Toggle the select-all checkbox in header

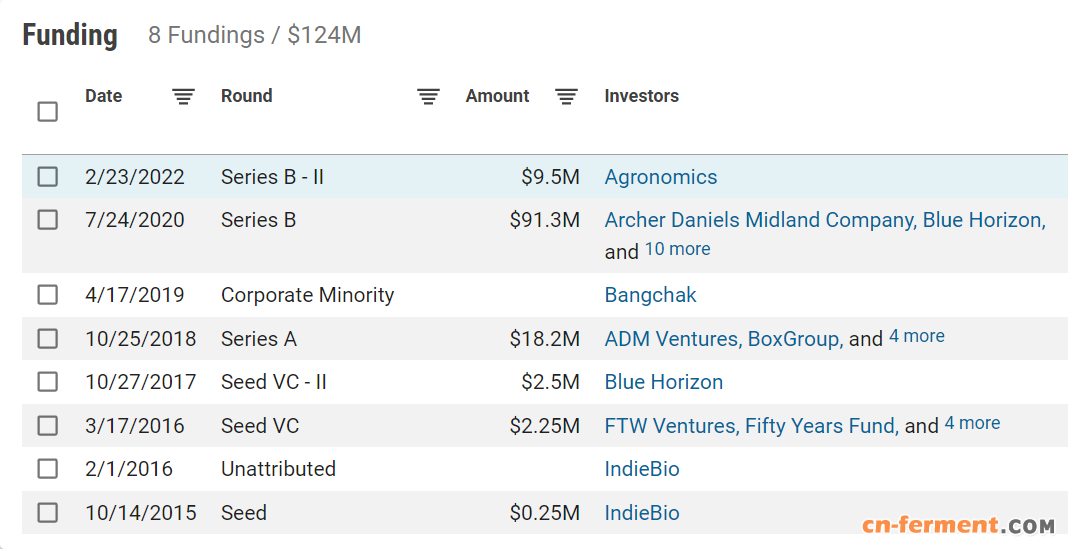[x=48, y=112]
